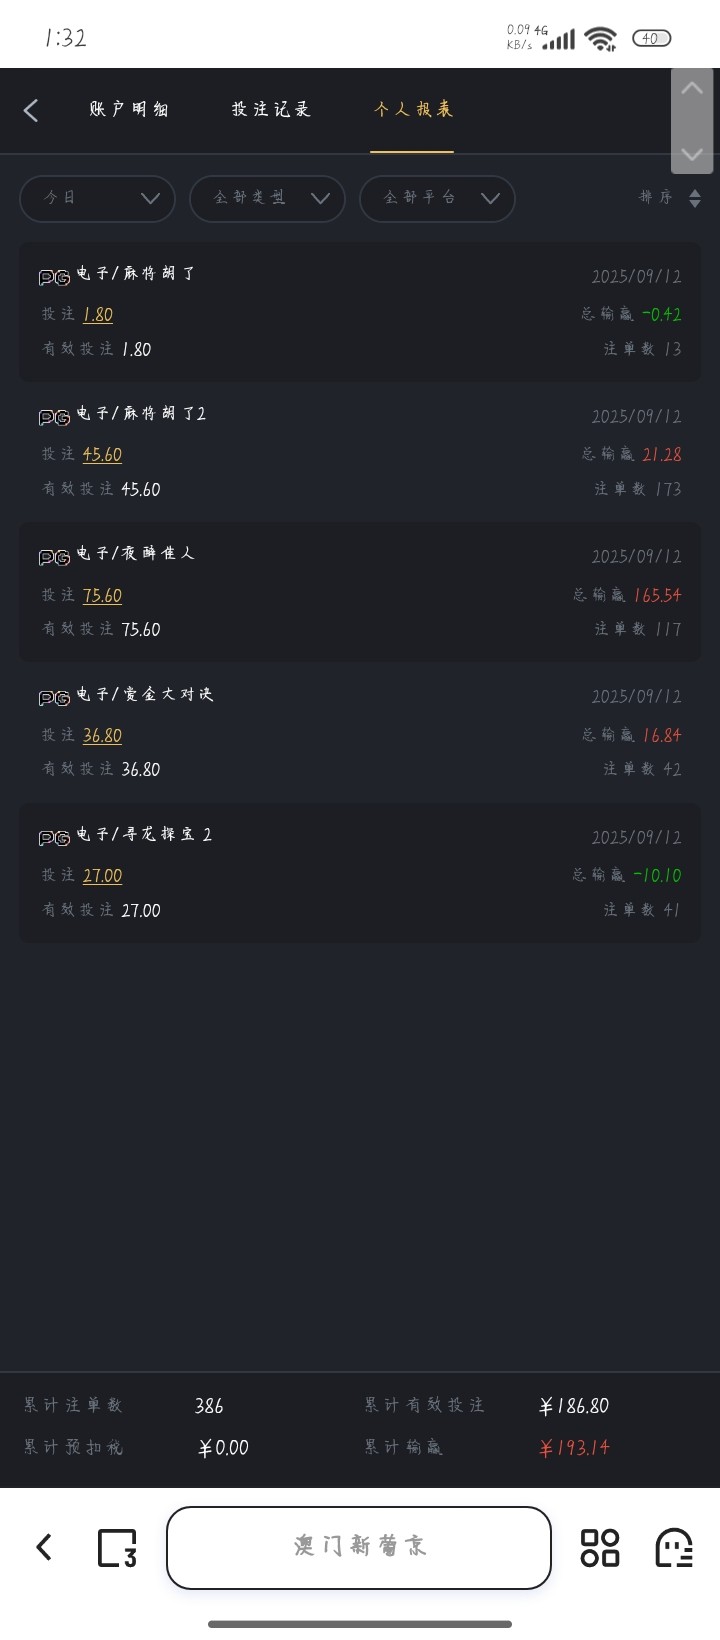The height and width of the screenshot is (1640, 720).
Task: Open the 75.60 bet amount for 夜醉佳人
Action: click(x=102, y=596)
